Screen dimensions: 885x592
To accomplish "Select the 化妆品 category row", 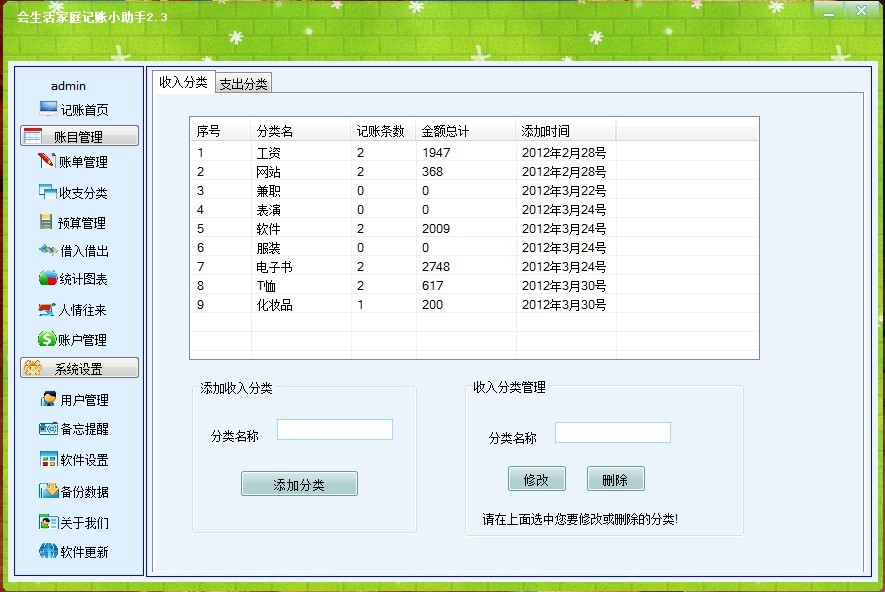I will 474,305.
